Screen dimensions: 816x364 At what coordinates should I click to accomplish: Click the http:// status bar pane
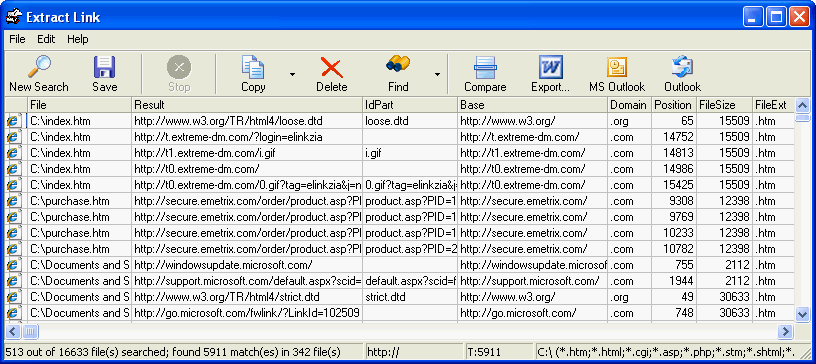click(x=414, y=352)
